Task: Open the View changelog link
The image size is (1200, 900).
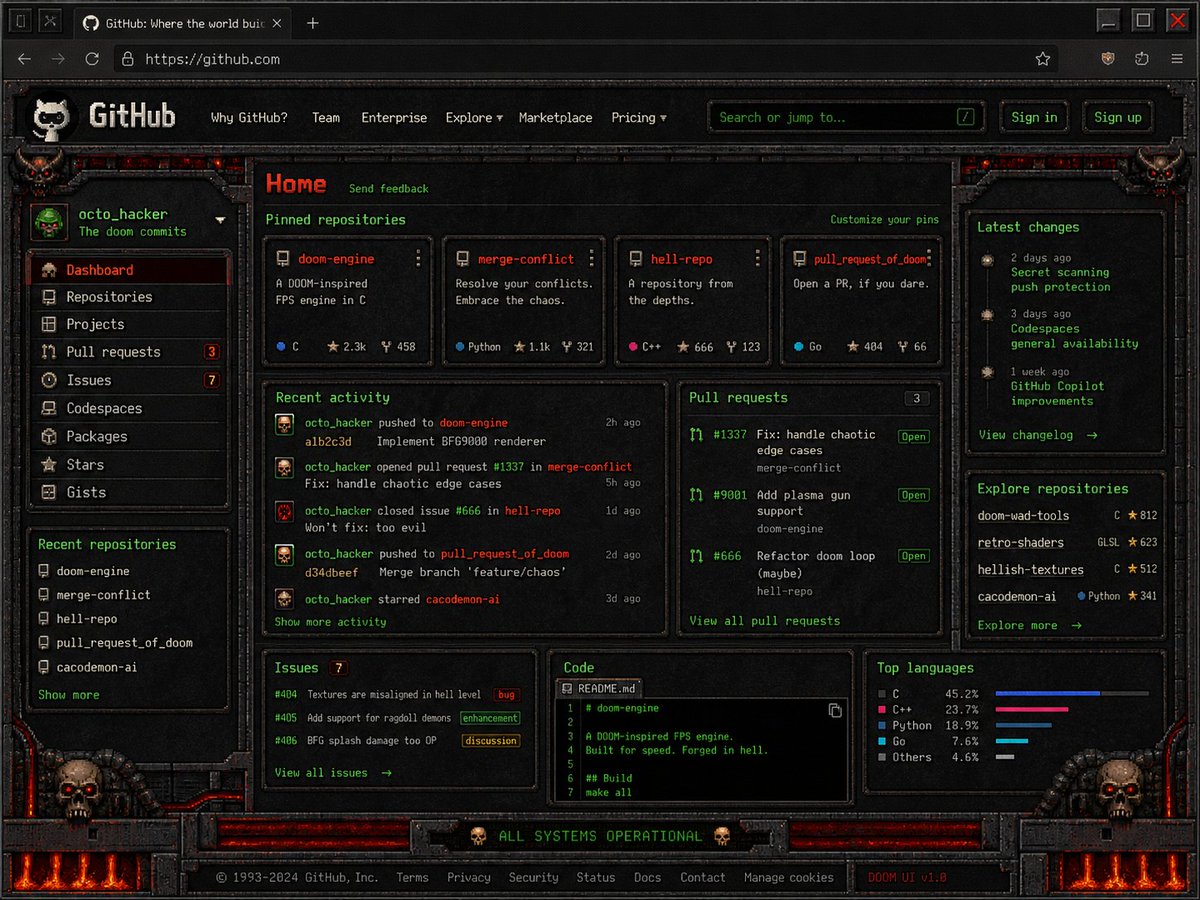Action: 1038,435
